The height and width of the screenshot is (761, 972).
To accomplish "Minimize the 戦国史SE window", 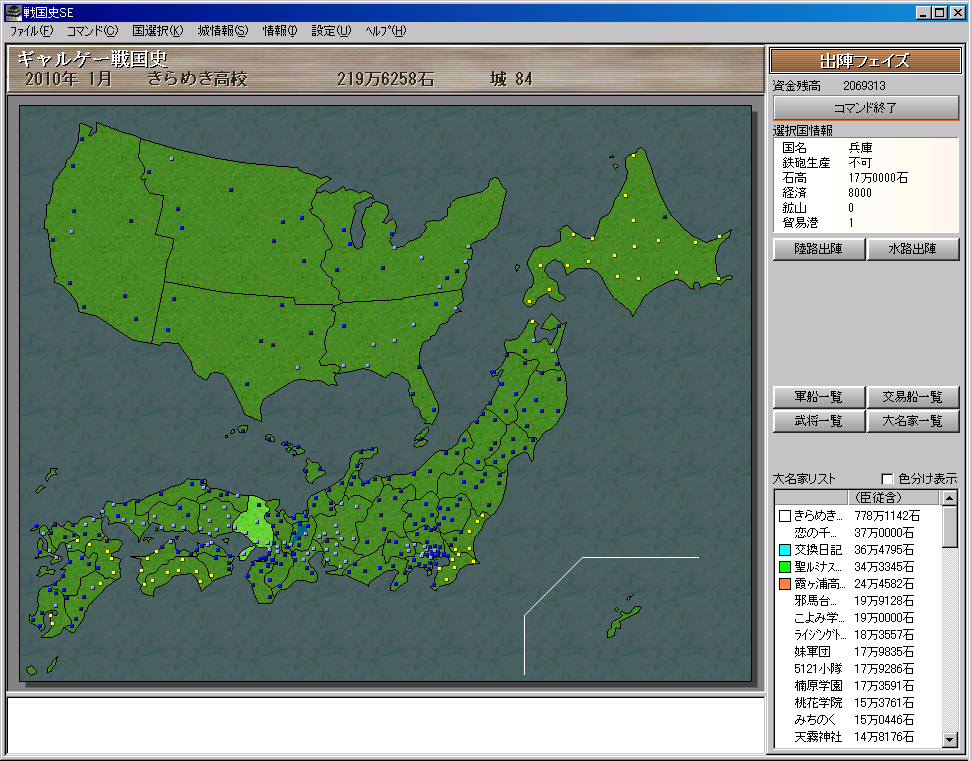I will [x=924, y=12].
